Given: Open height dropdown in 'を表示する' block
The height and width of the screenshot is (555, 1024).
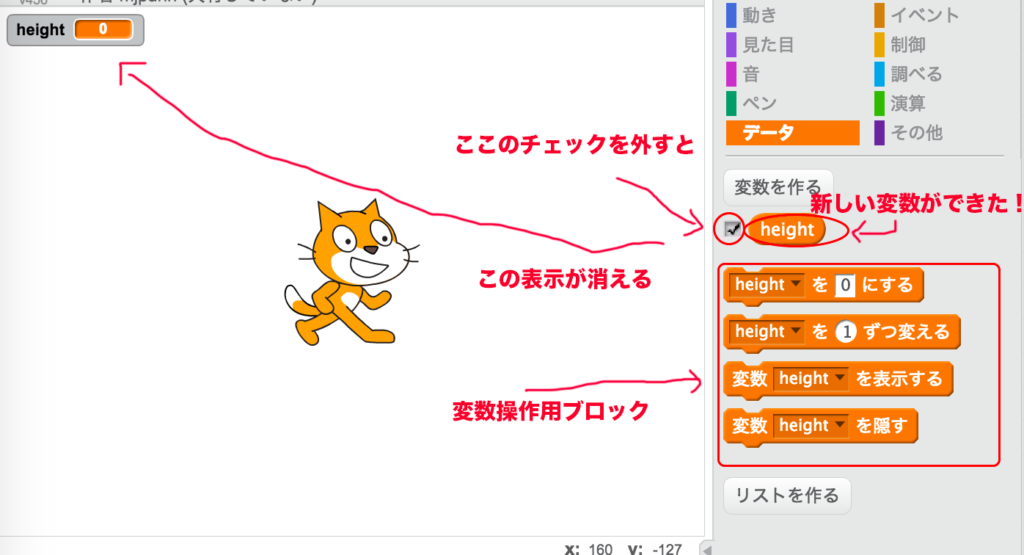Looking at the screenshot, I should [x=812, y=379].
